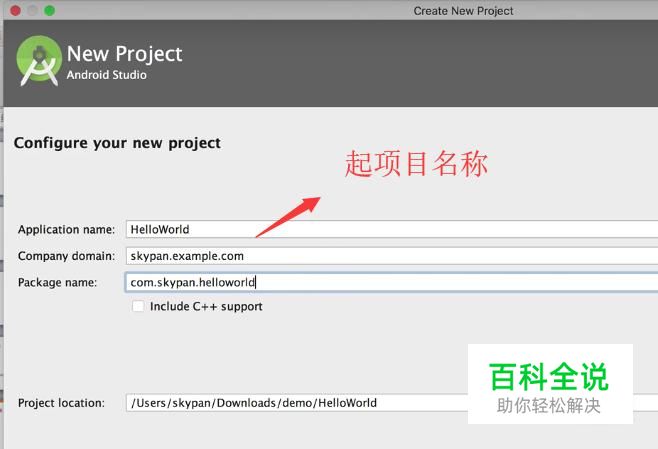Click the 'Create New Project' window title
The width and height of the screenshot is (658, 449).
coord(463,11)
